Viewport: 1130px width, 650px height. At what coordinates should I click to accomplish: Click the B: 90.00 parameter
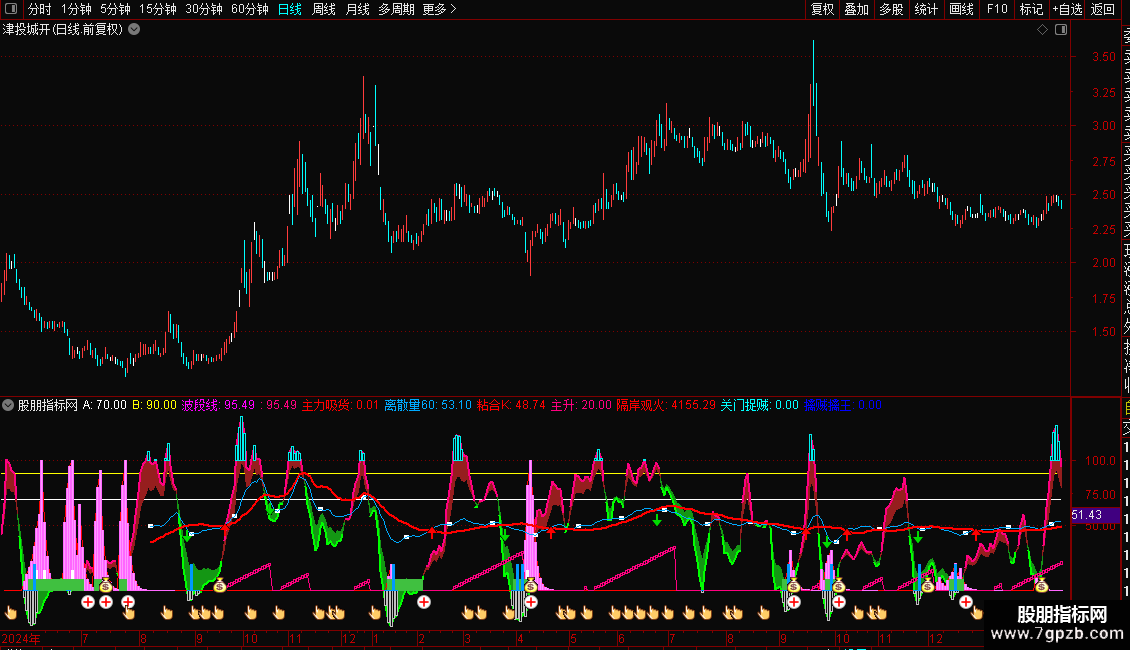coord(154,405)
